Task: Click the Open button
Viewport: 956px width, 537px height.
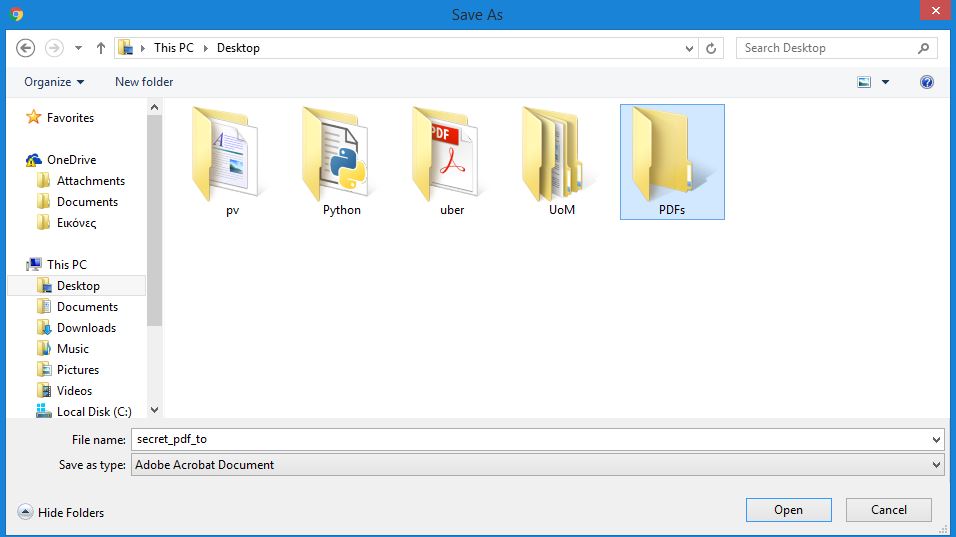Action: (x=788, y=510)
